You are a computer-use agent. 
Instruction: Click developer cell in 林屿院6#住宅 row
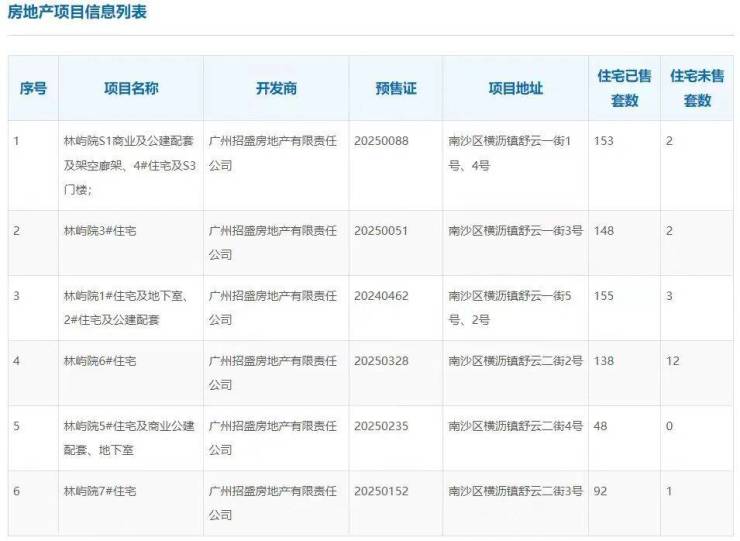point(276,373)
